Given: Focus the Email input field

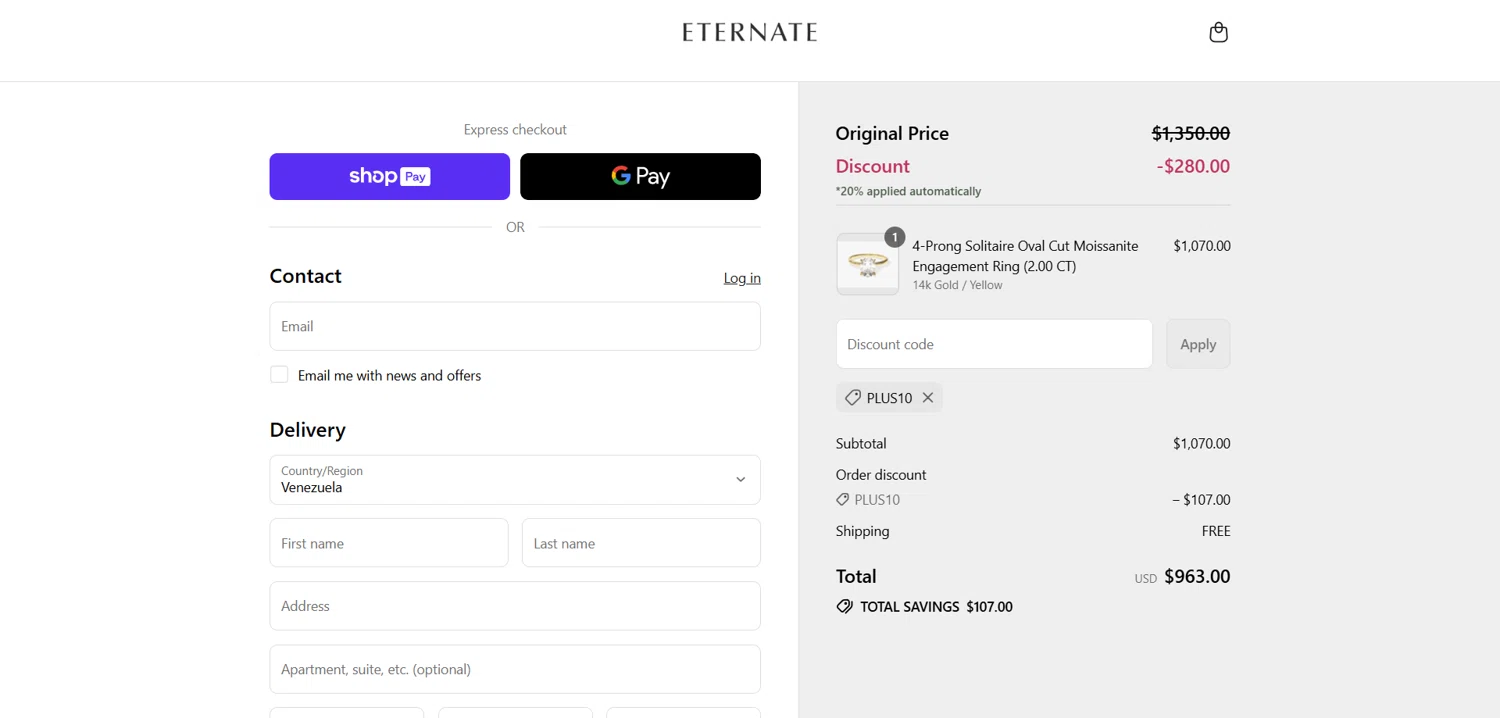Looking at the screenshot, I should pos(515,326).
